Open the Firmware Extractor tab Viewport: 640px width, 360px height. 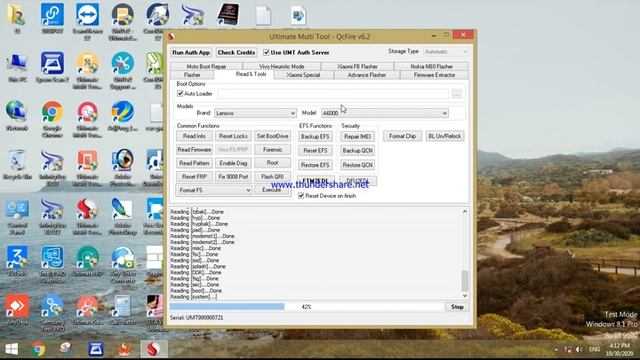[x=434, y=75]
